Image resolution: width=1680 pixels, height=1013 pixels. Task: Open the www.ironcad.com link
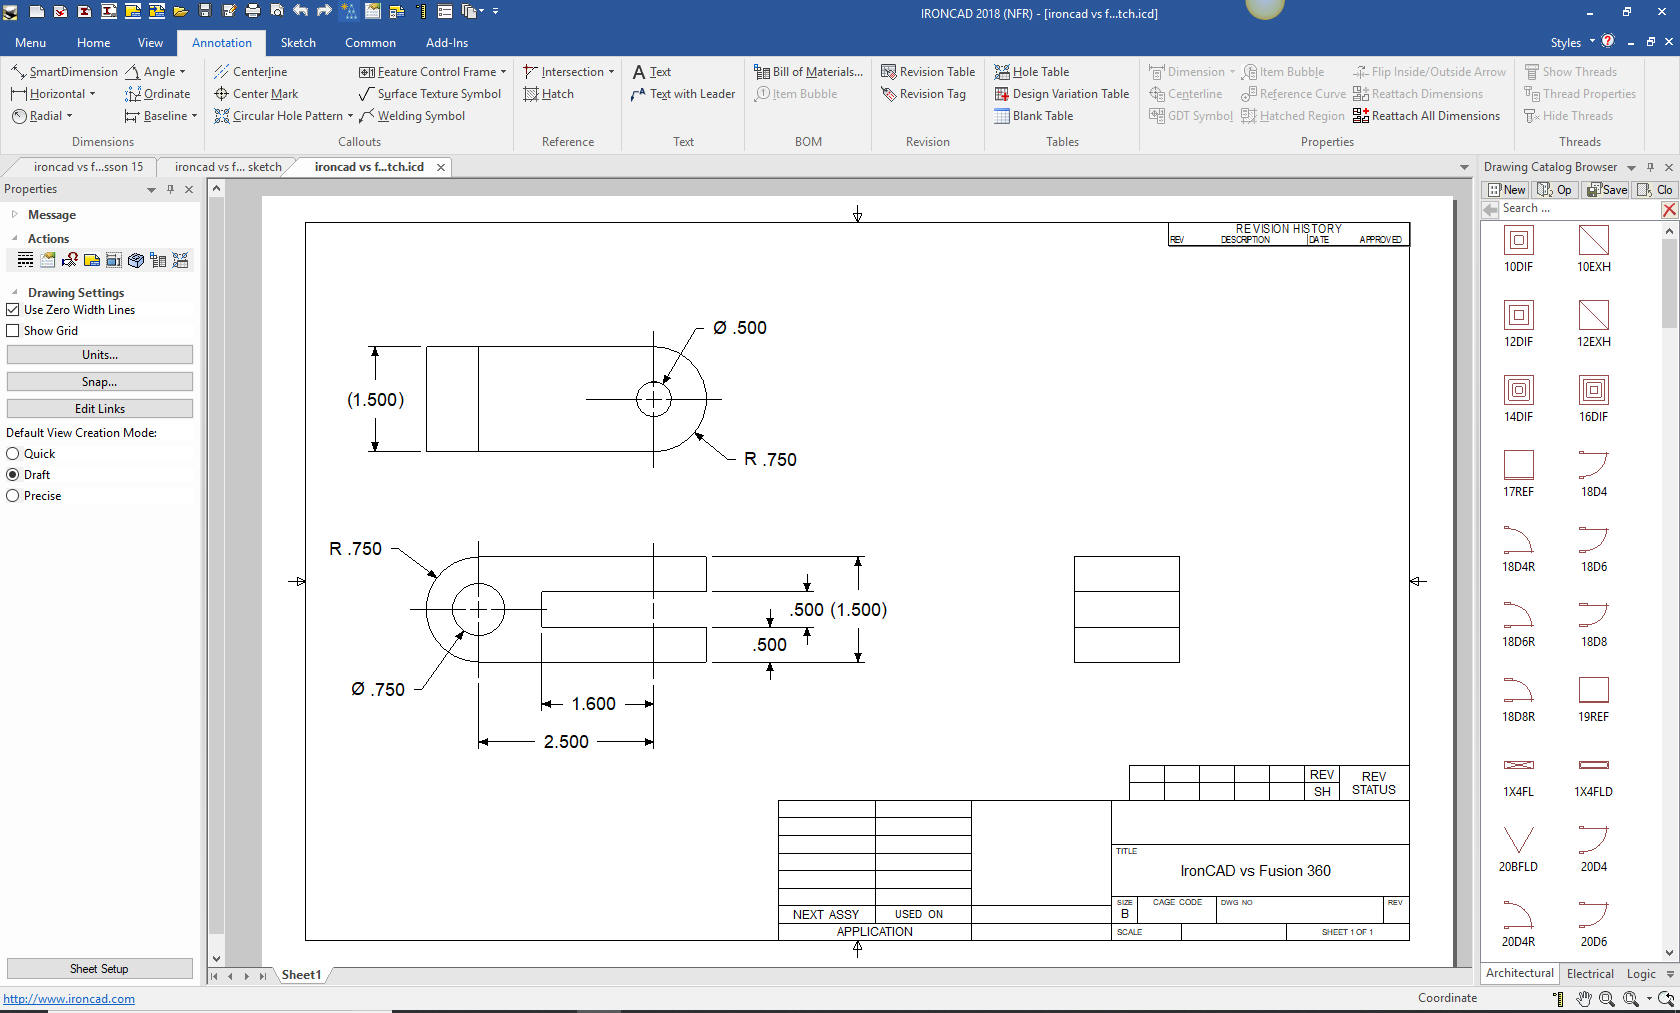coord(69,999)
